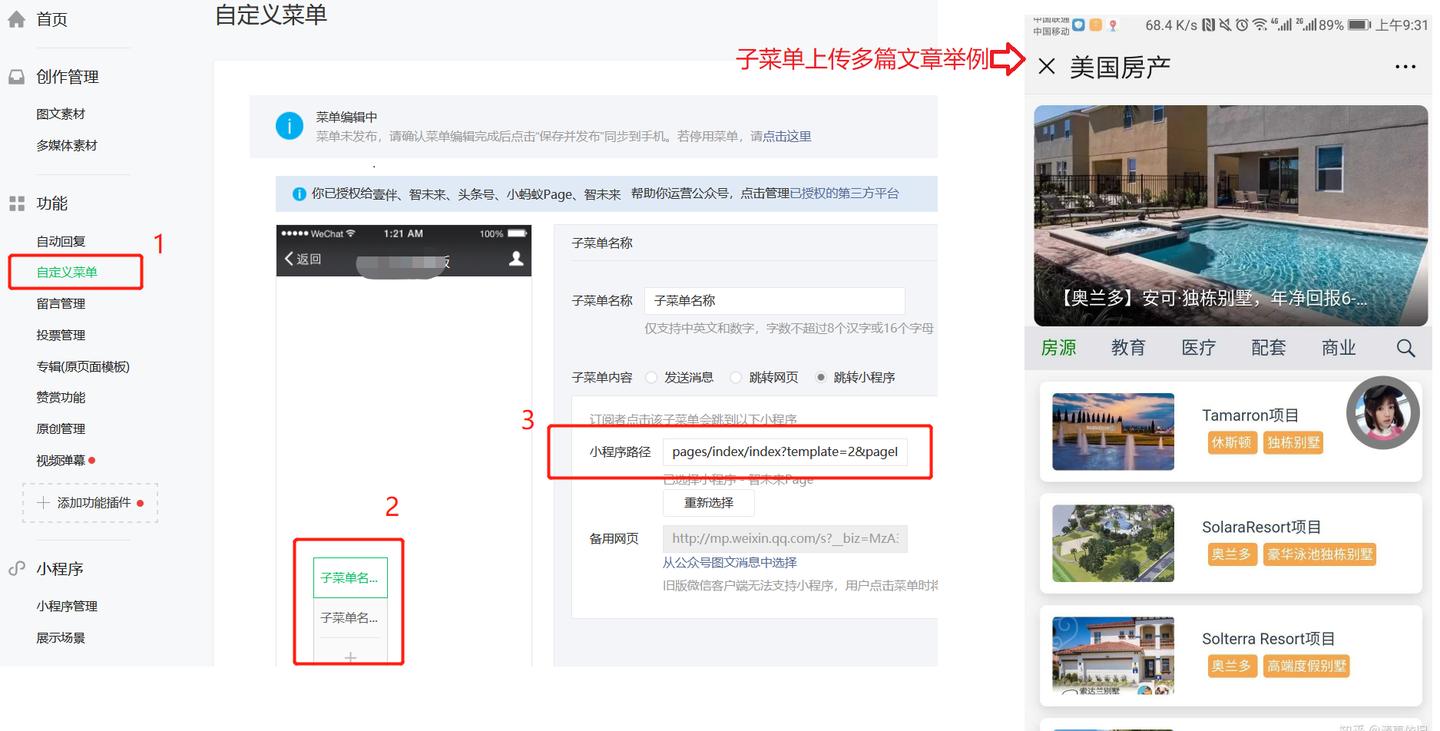1440x731 pixels.
Task: Tap the SolaraResort项目 thumbnail
Action: (1113, 543)
